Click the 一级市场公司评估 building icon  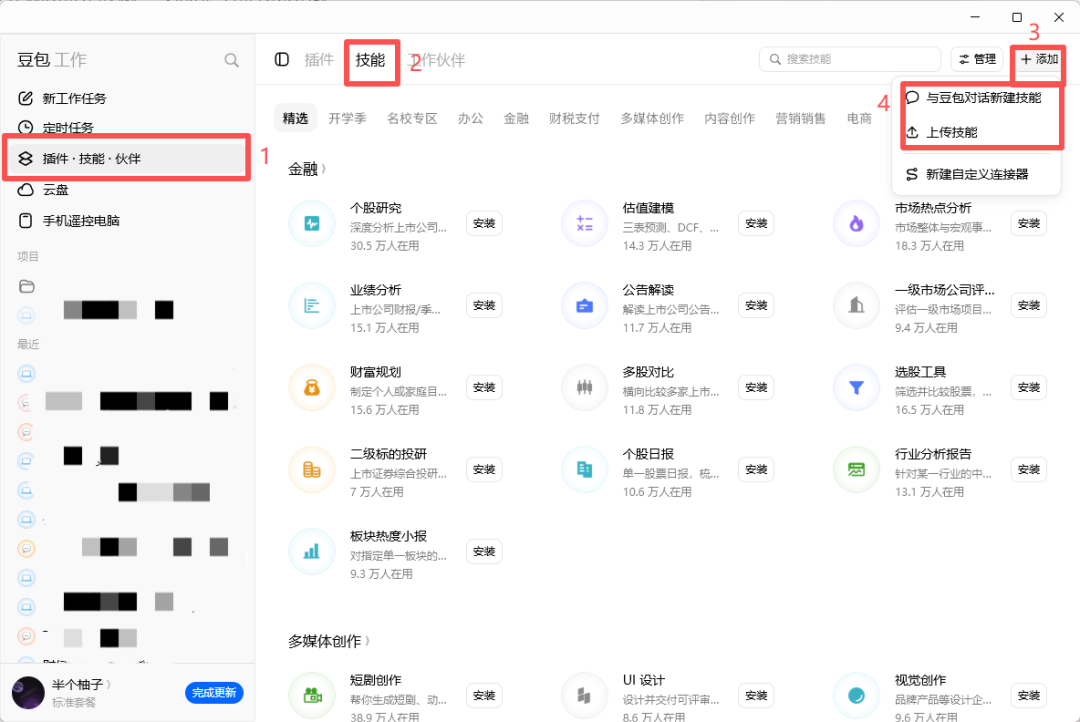click(x=856, y=305)
